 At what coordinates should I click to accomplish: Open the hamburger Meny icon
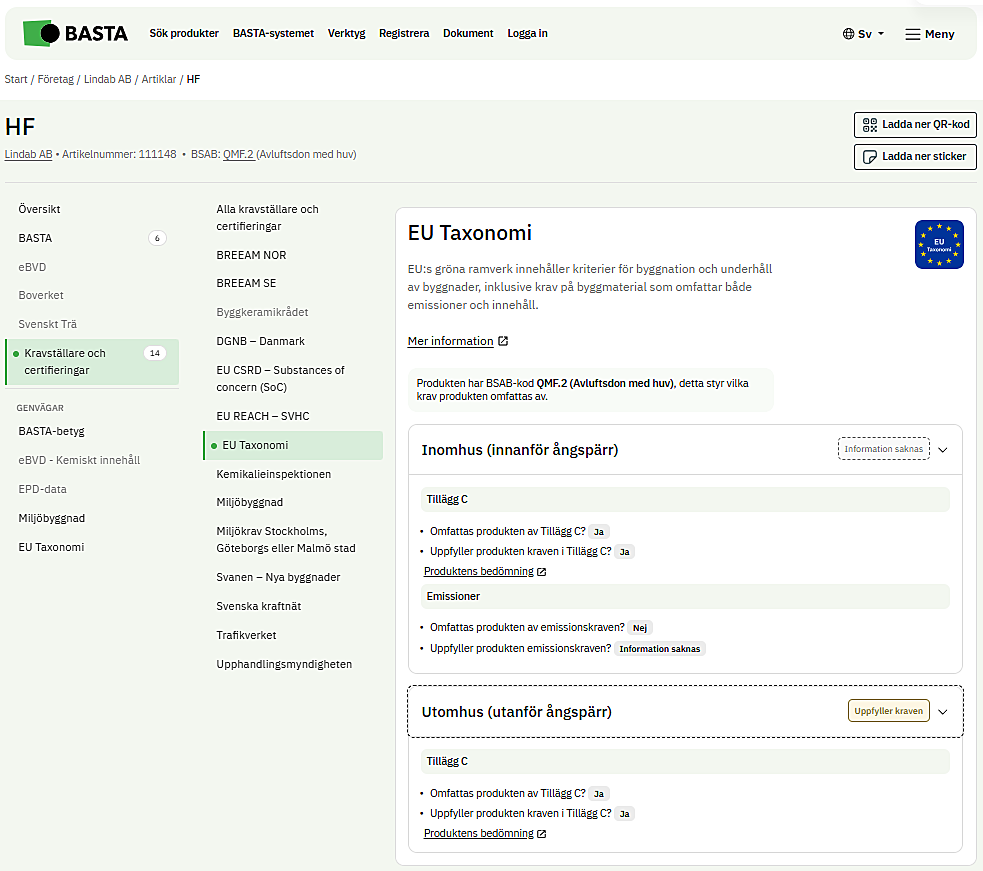pyautogui.click(x=913, y=34)
